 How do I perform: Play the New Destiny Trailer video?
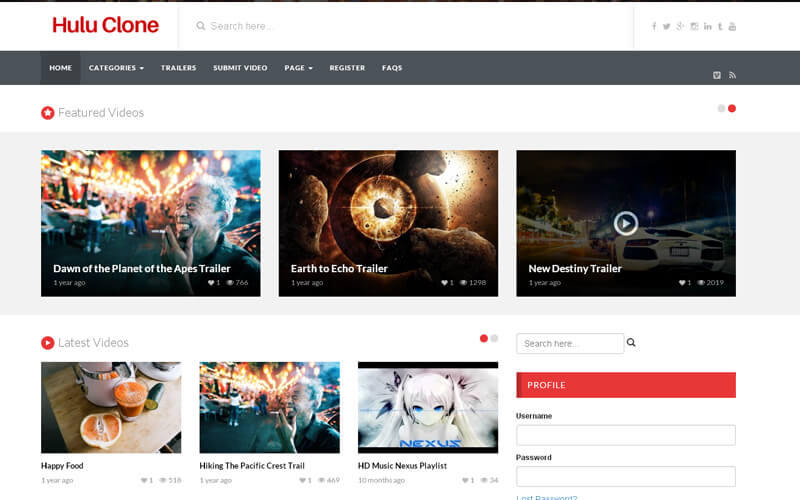coord(626,223)
